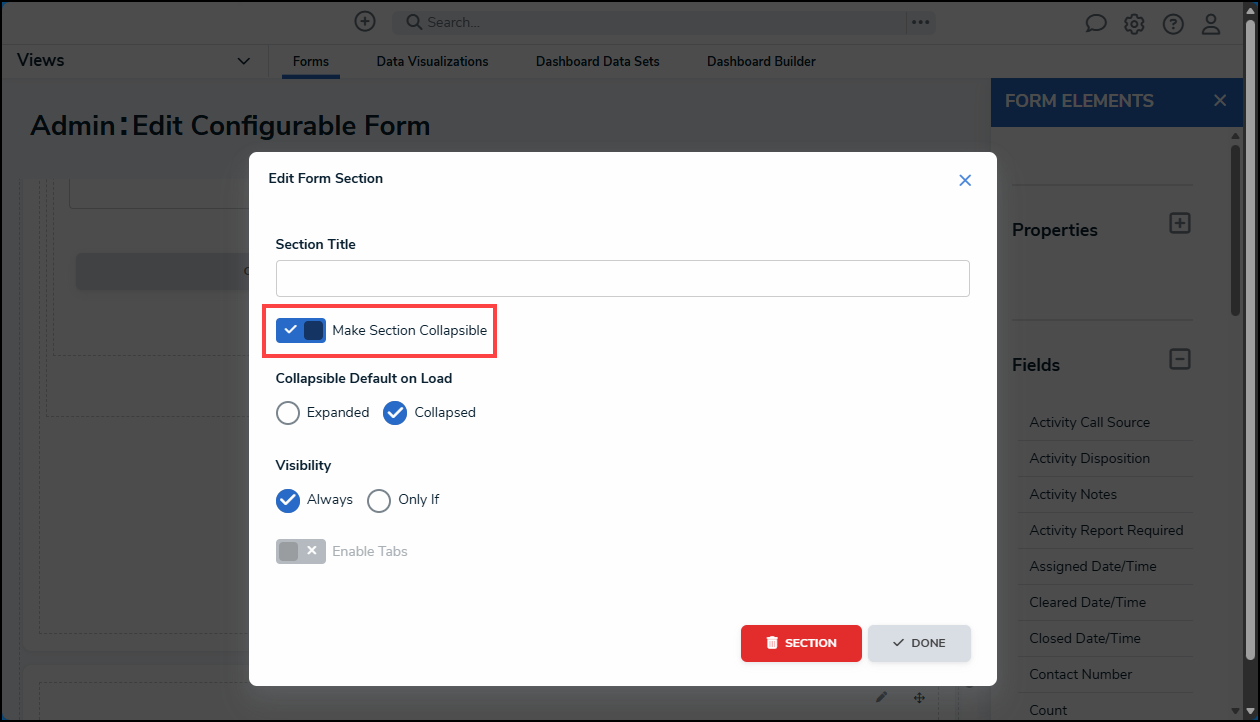Click the Section Title input field
This screenshot has width=1260, height=722.
coord(622,278)
